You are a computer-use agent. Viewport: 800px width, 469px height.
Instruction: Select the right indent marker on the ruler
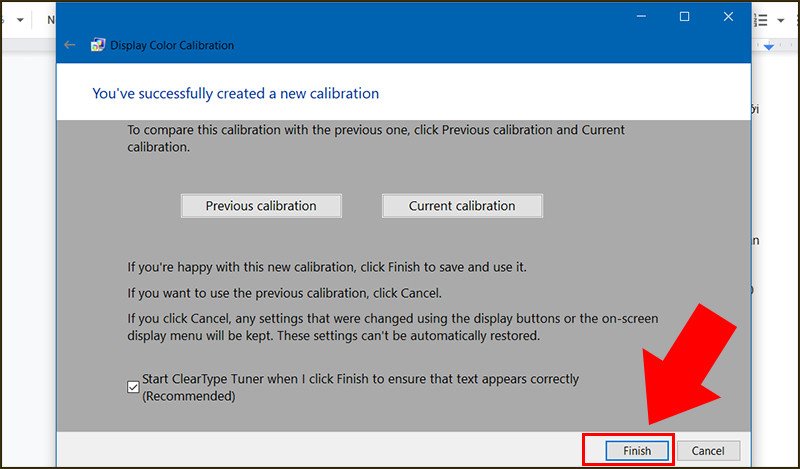tap(769, 47)
